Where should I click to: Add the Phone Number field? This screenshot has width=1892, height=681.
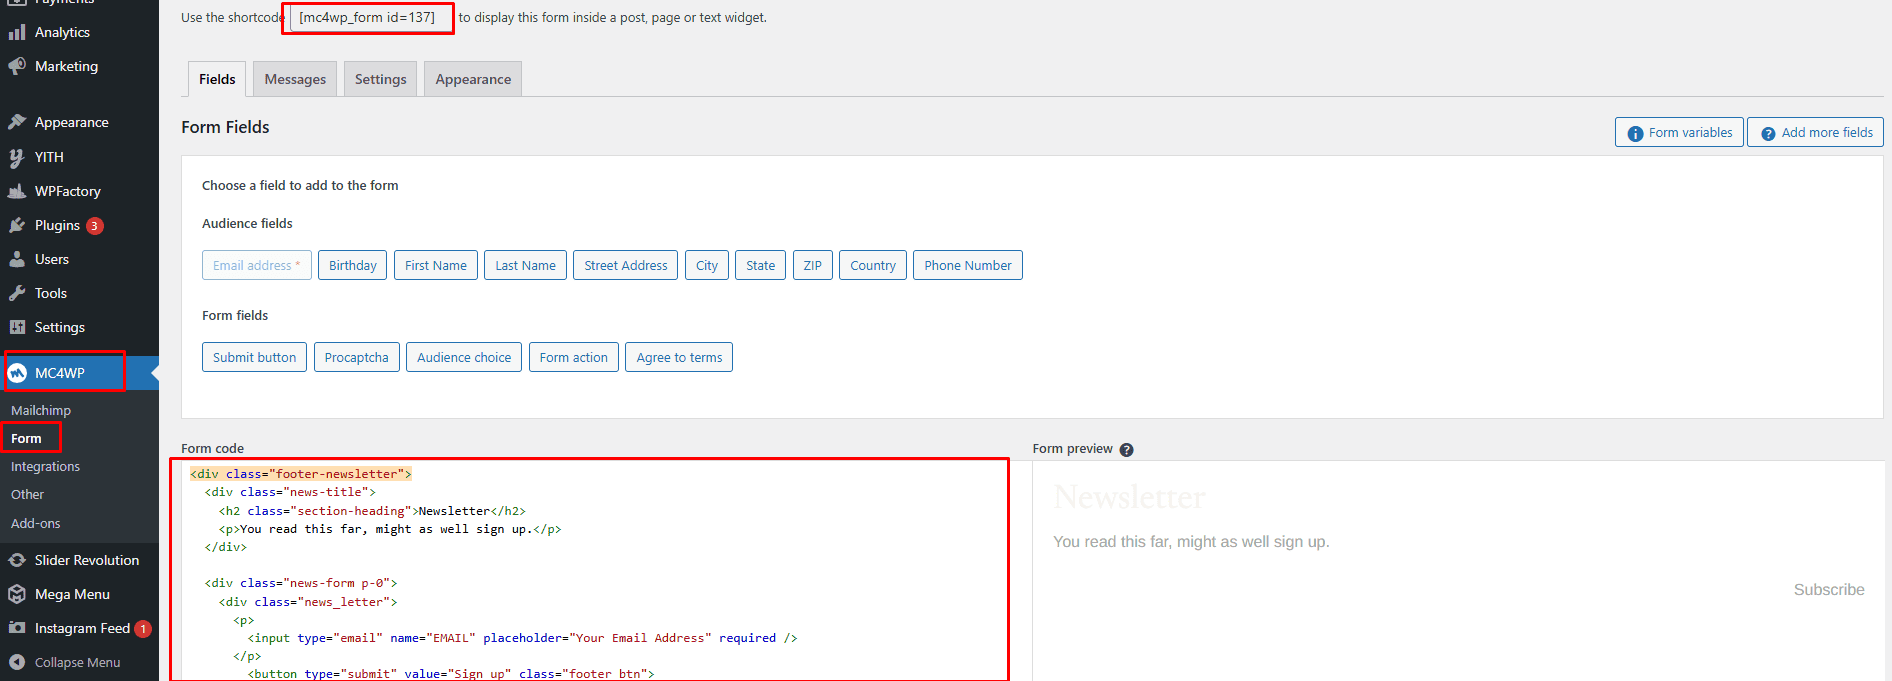pos(968,265)
